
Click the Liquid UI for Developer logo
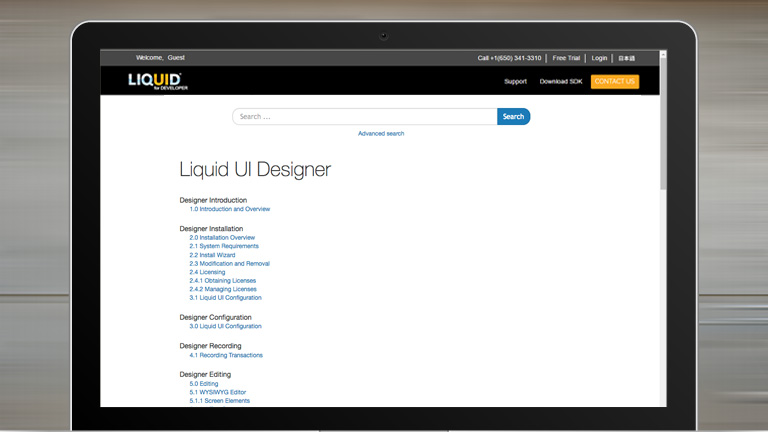pos(158,80)
